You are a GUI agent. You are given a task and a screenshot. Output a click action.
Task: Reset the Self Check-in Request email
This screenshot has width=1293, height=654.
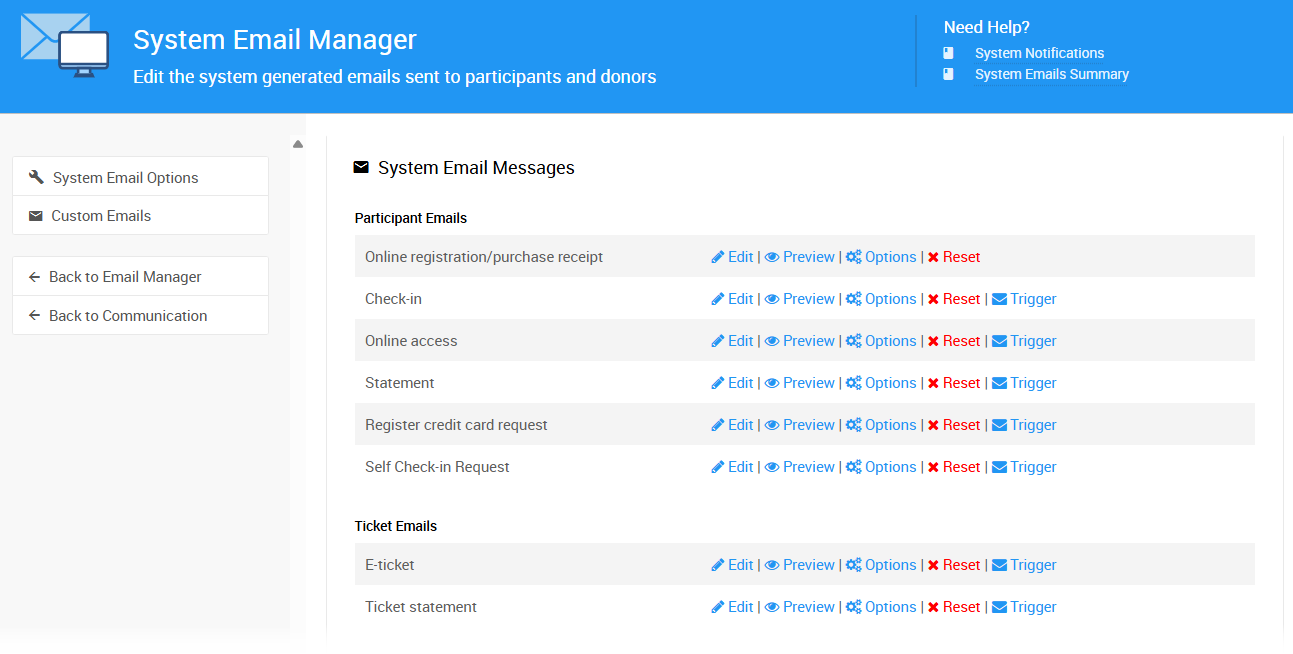coord(954,466)
